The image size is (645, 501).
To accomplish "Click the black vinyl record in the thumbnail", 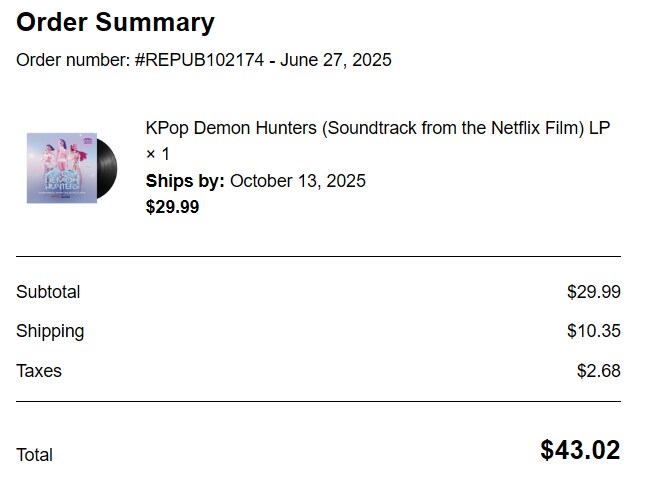I will click(x=107, y=169).
